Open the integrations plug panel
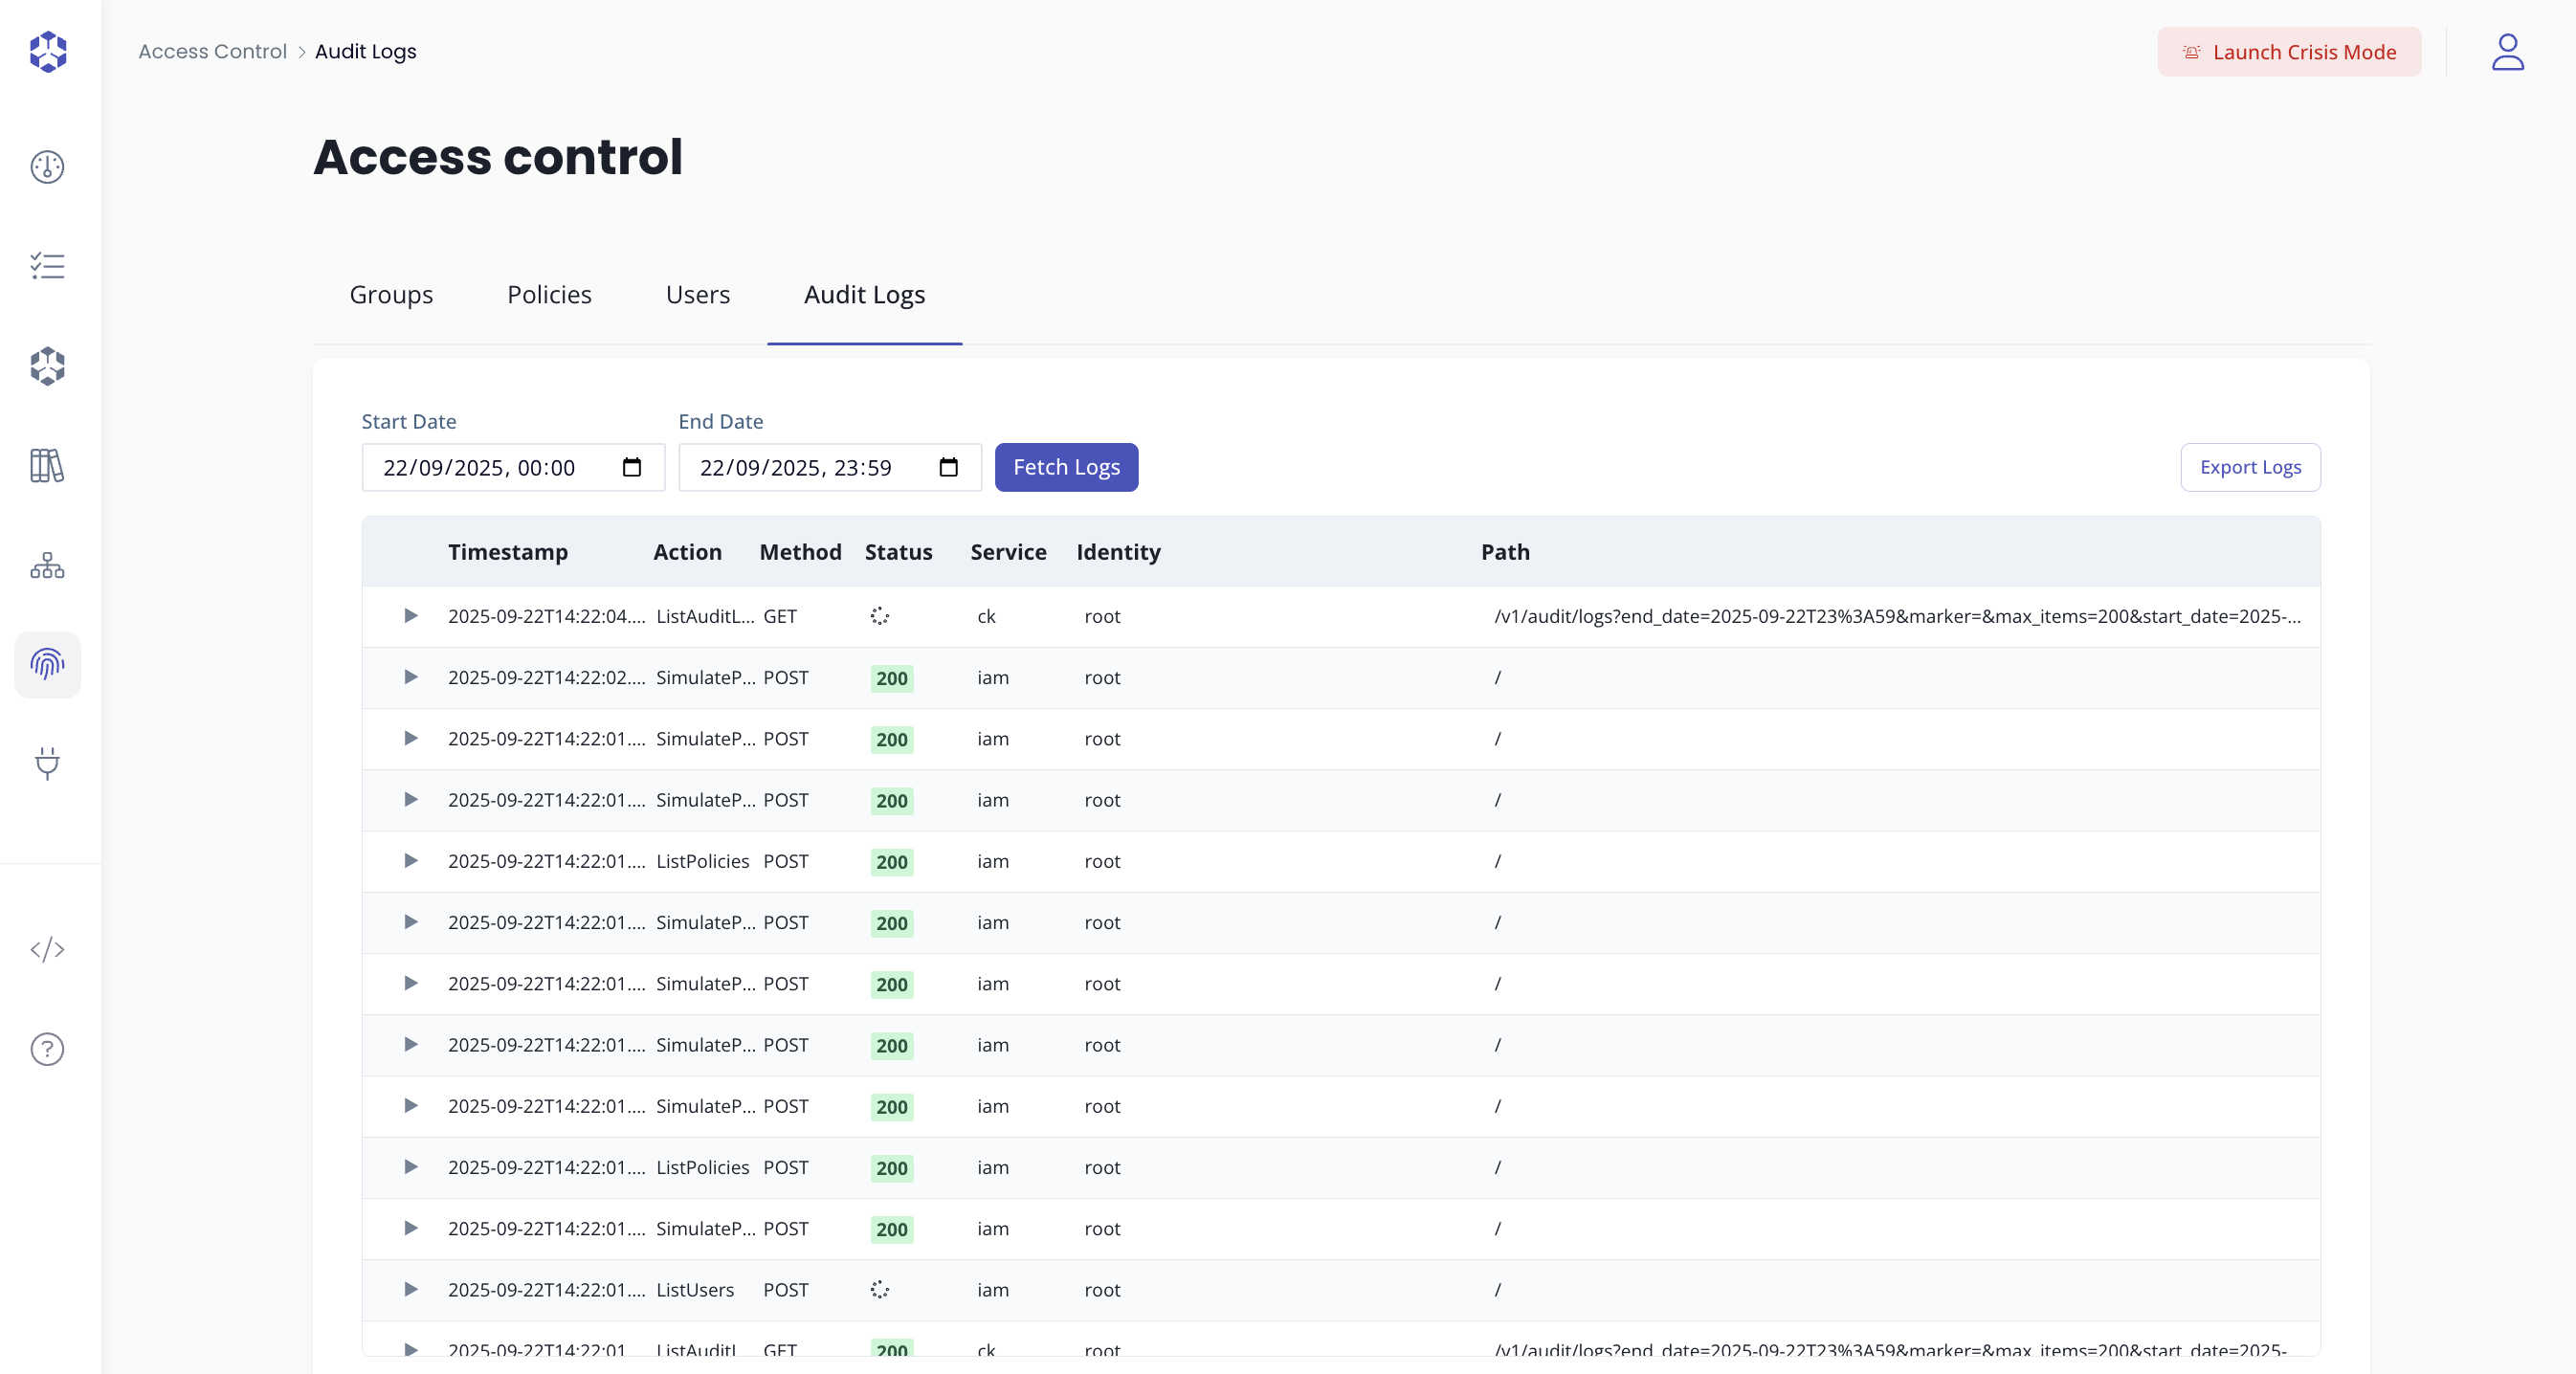The width and height of the screenshot is (2576, 1374). click(47, 764)
